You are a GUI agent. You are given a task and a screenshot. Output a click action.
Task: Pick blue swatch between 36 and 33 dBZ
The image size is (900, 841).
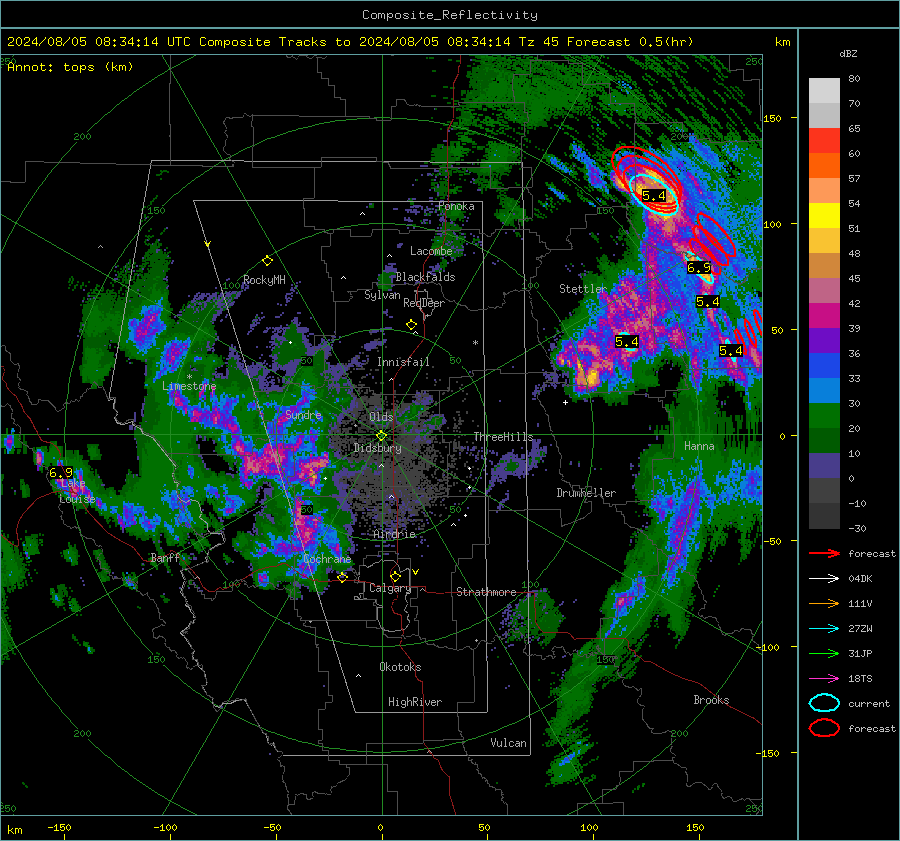[824, 366]
